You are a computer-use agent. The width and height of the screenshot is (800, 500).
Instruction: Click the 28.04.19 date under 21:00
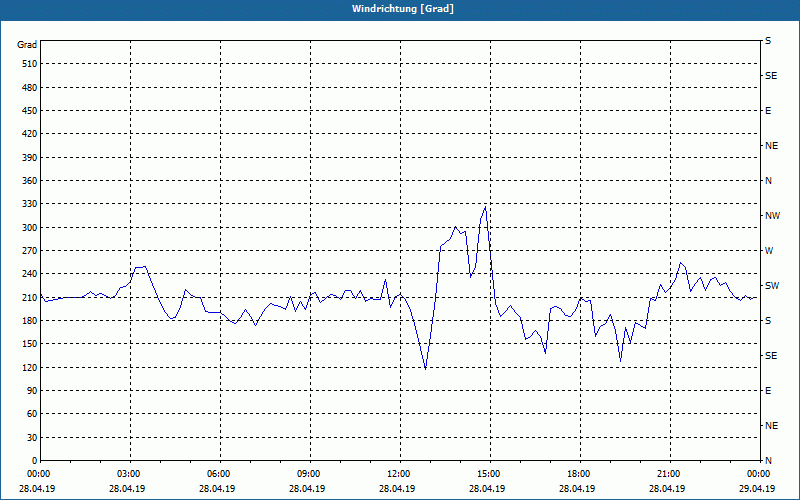click(x=667, y=489)
